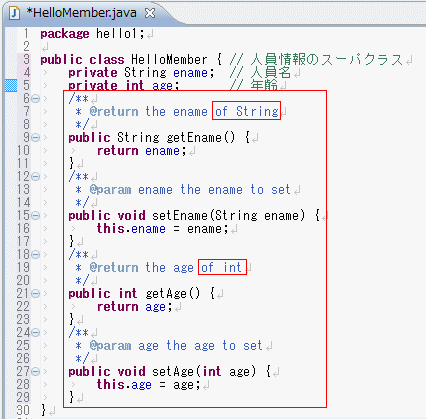
Task: Click 'this.ename' on line 16
Action: (131, 229)
